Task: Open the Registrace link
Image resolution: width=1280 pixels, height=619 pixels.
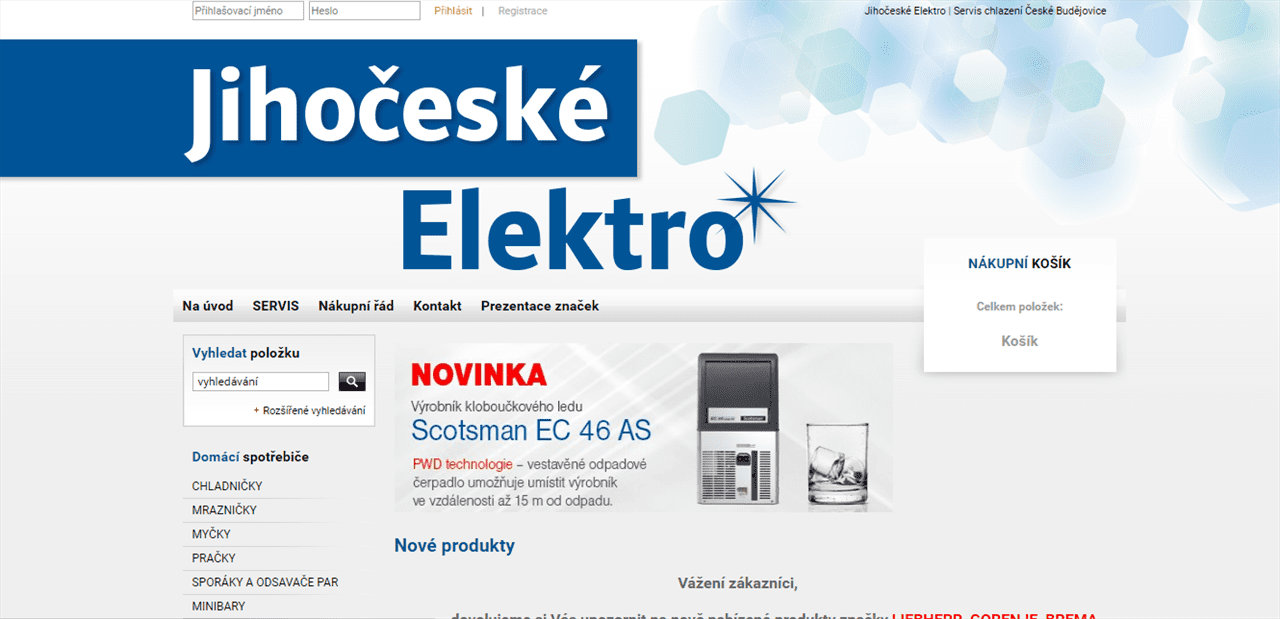Action: pos(523,11)
